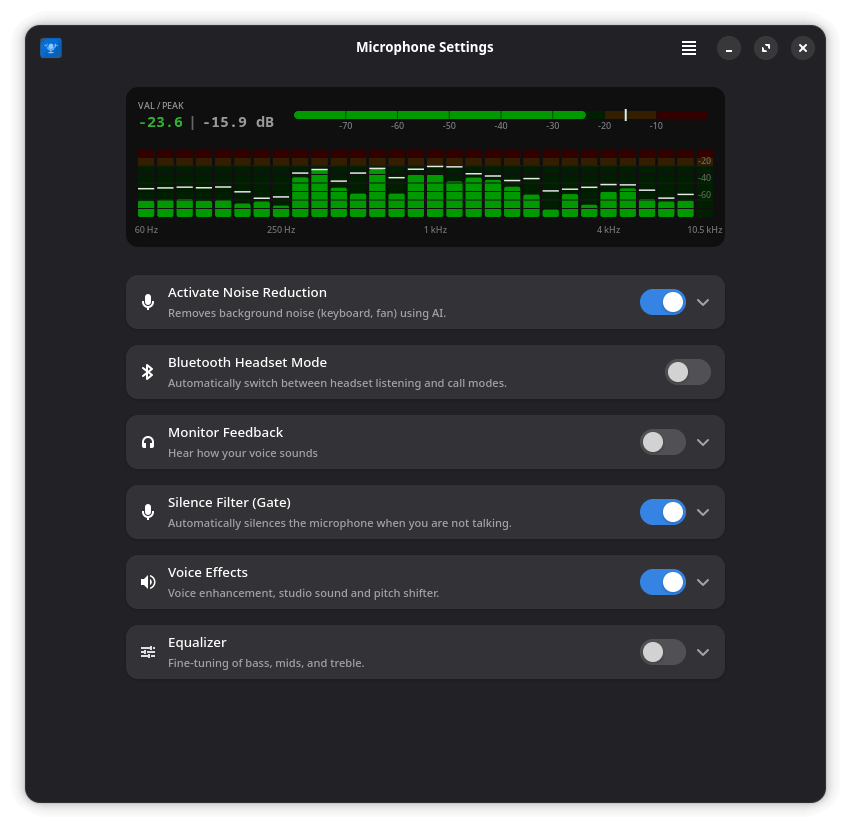This screenshot has height=828, width=851.
Task: Click the 250 Hz frequency axis label
Action: 281,230
